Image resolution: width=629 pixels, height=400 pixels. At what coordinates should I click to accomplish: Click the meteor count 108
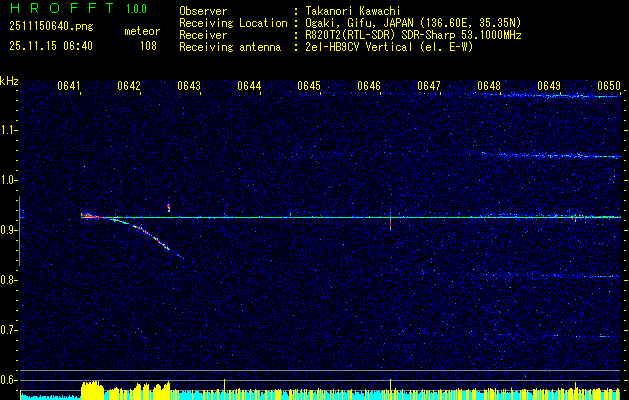(148, 46)
